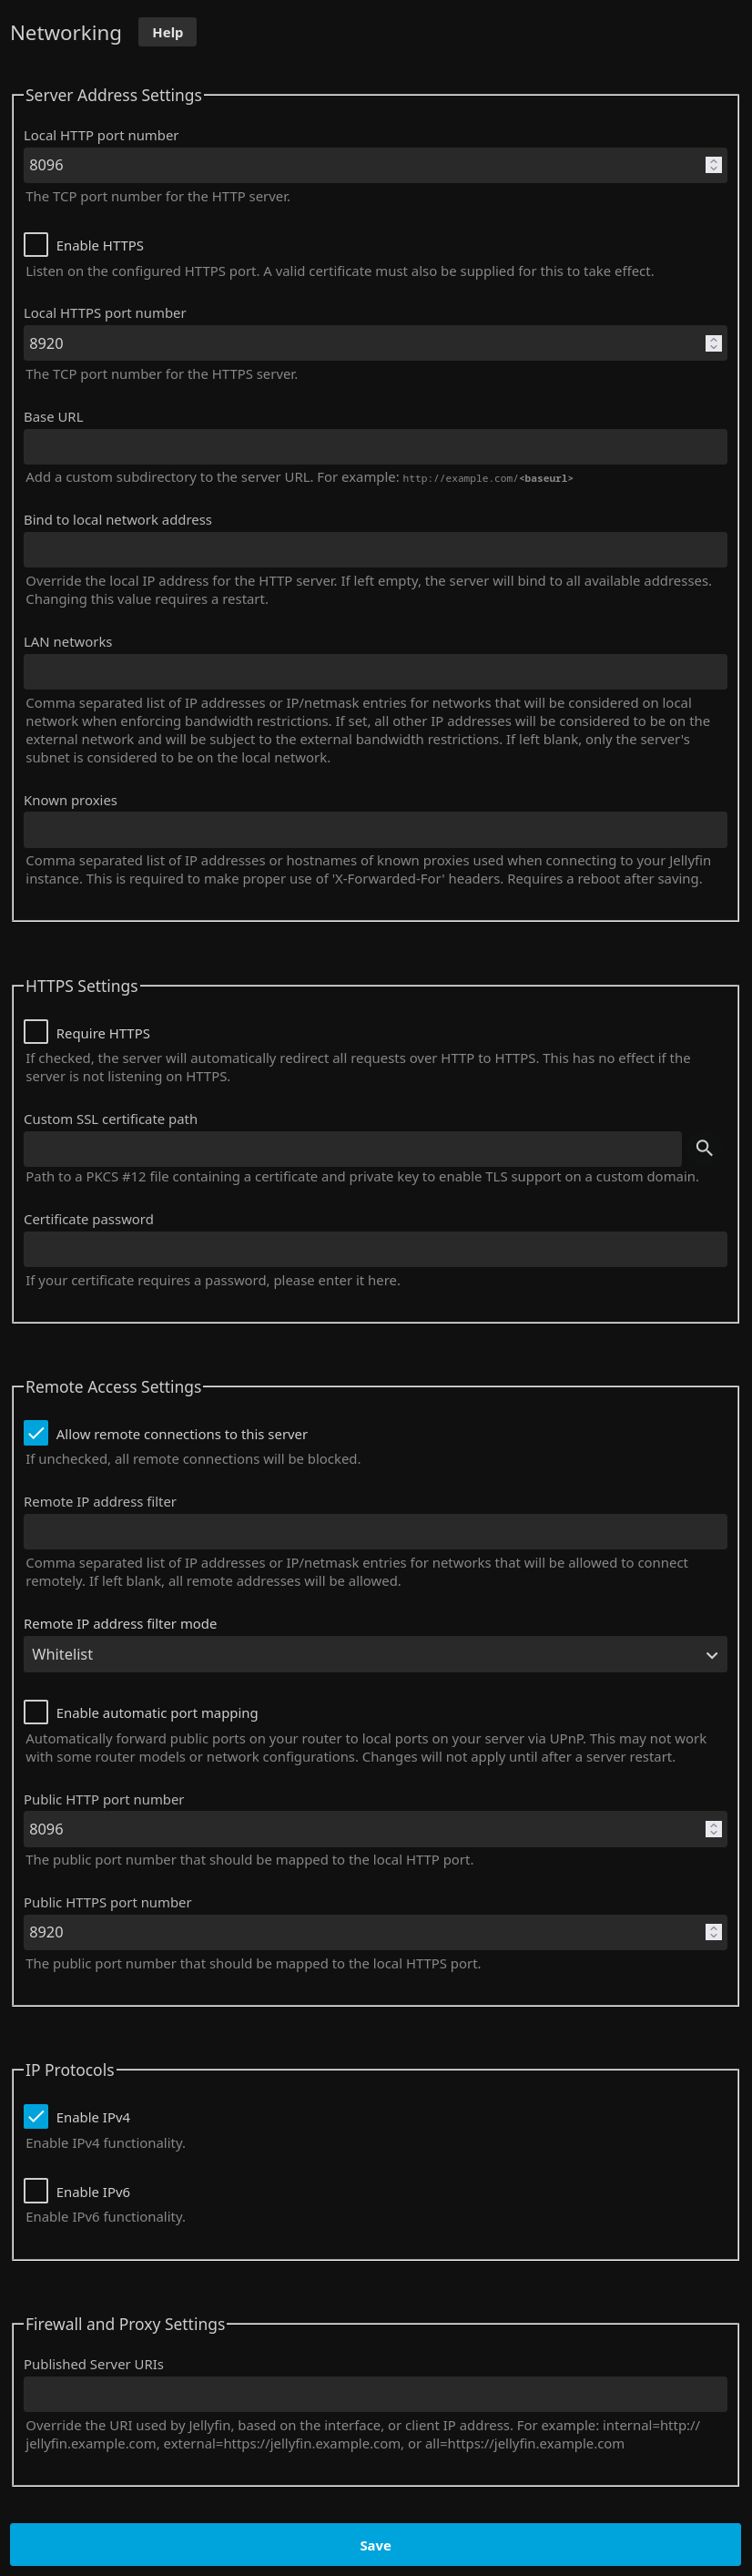Click the Local HTTPS port number stepper
752x2576 pixels.
[x=713, y=343]
